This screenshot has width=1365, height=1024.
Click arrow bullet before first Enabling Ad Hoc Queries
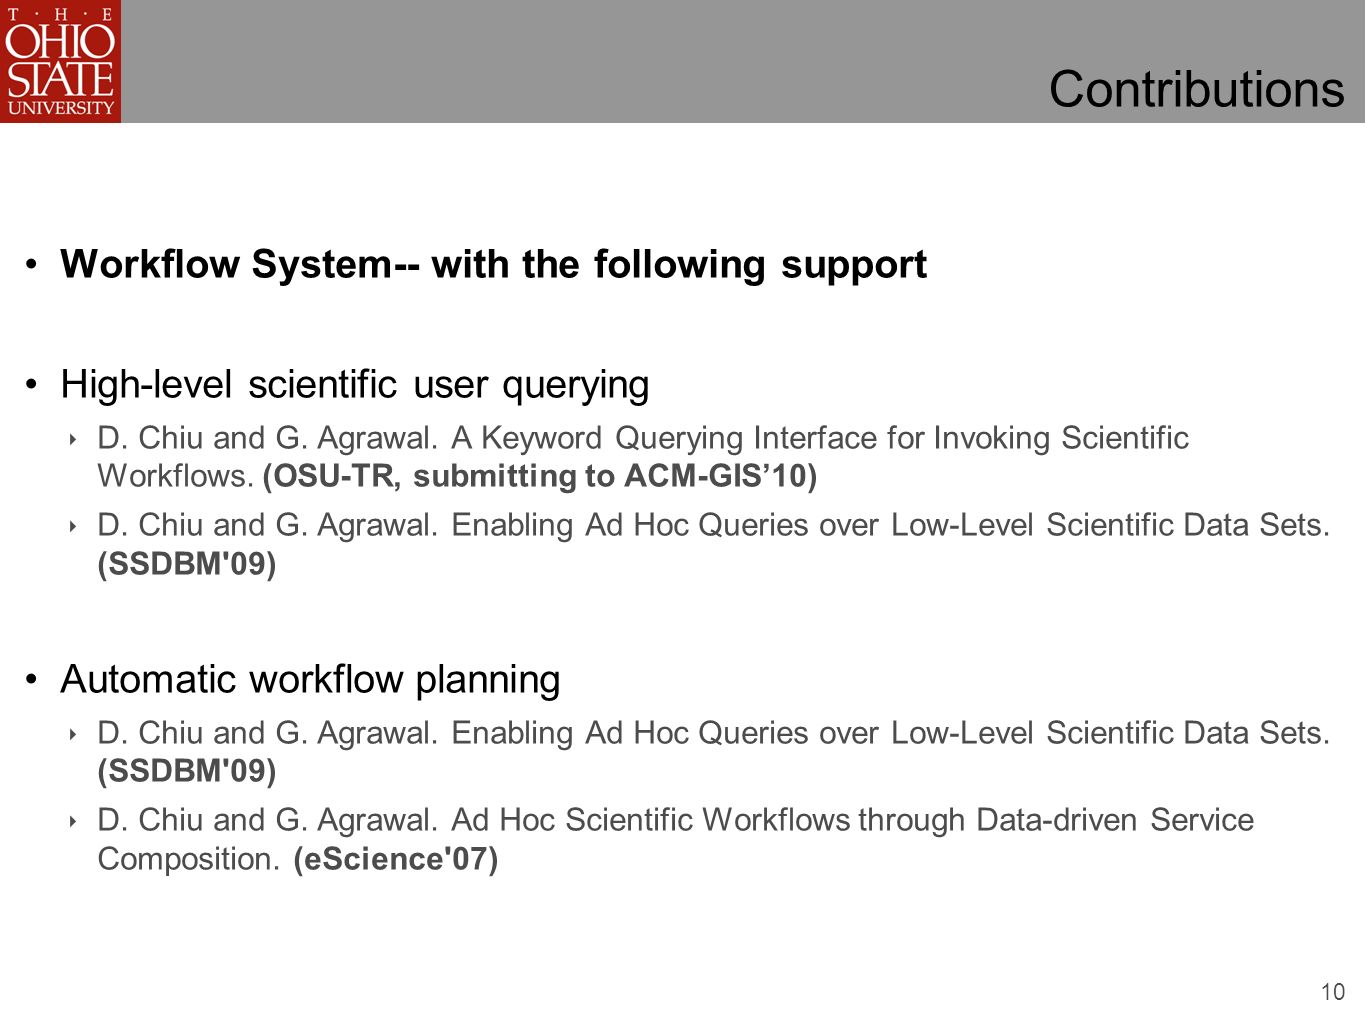pos(73,525)
